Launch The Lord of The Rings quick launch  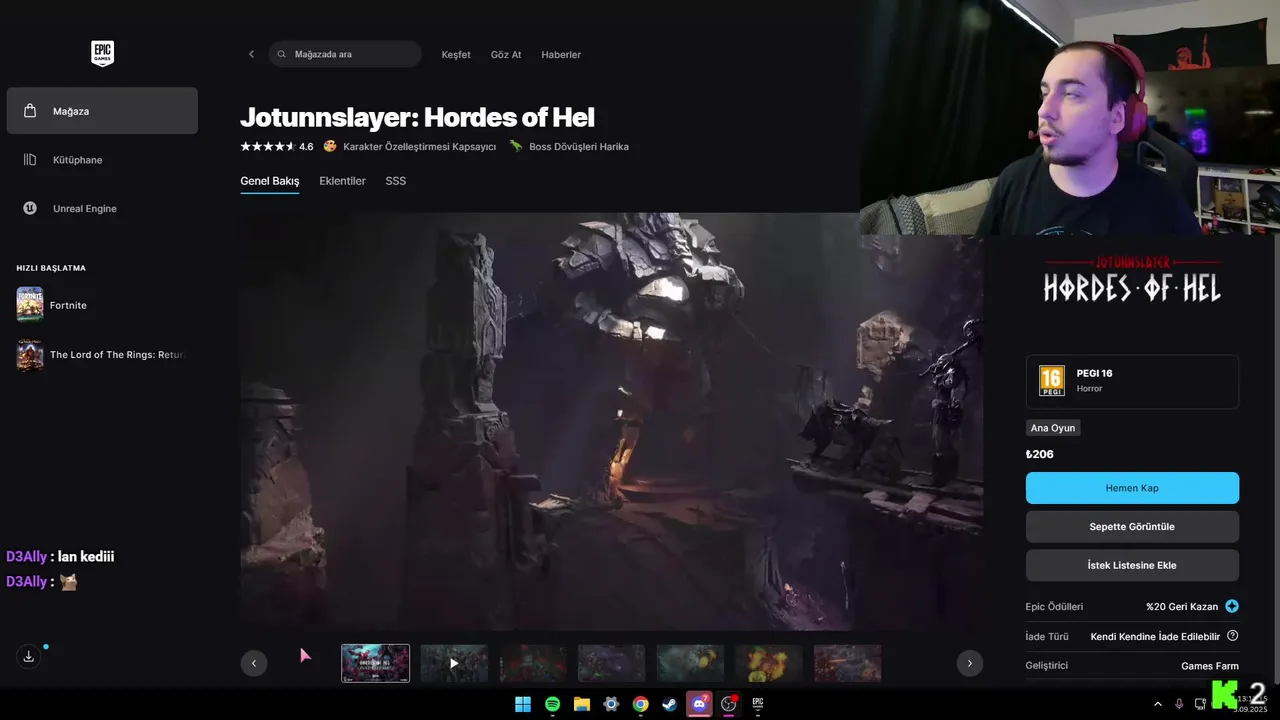click(102, 355)
